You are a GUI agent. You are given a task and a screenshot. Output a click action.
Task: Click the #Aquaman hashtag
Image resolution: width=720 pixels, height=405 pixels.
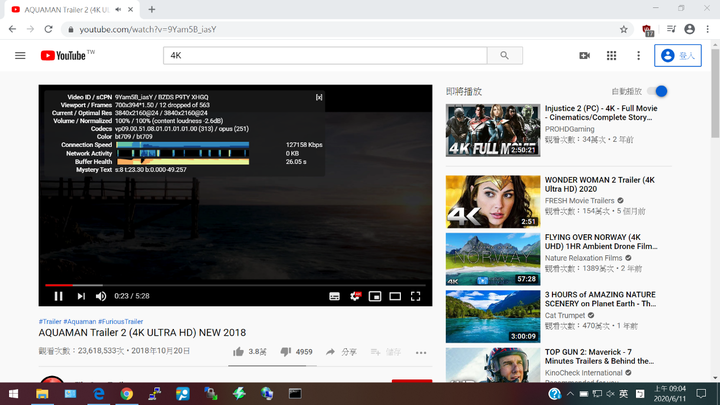pyautogui.click(x=79, y=321)
